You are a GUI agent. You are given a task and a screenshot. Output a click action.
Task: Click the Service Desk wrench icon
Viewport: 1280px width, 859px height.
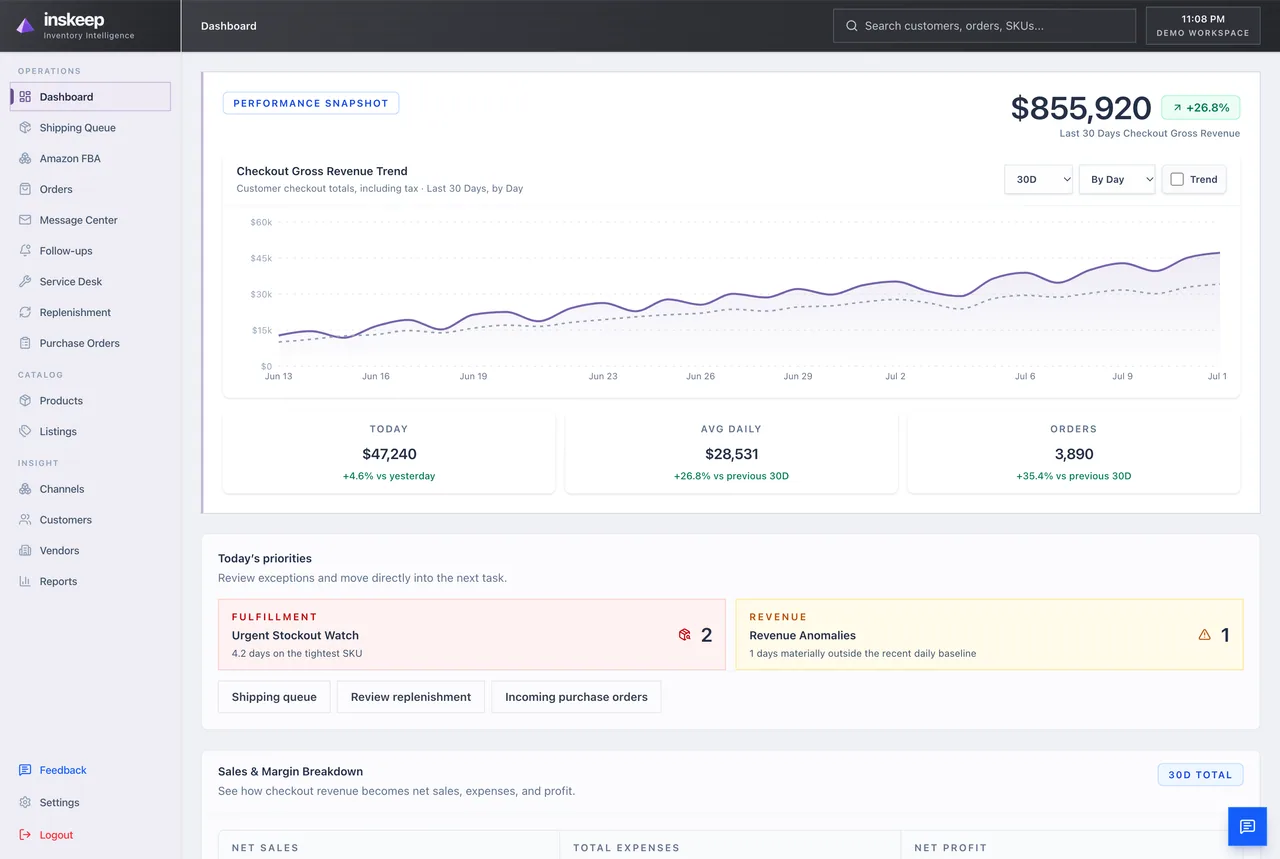25,282
